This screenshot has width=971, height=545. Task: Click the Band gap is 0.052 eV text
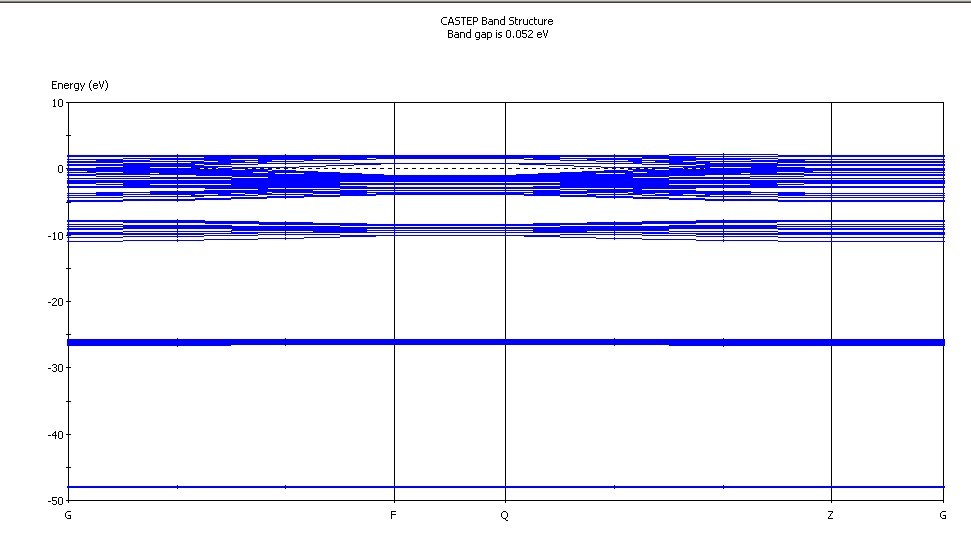pos(497,34)
